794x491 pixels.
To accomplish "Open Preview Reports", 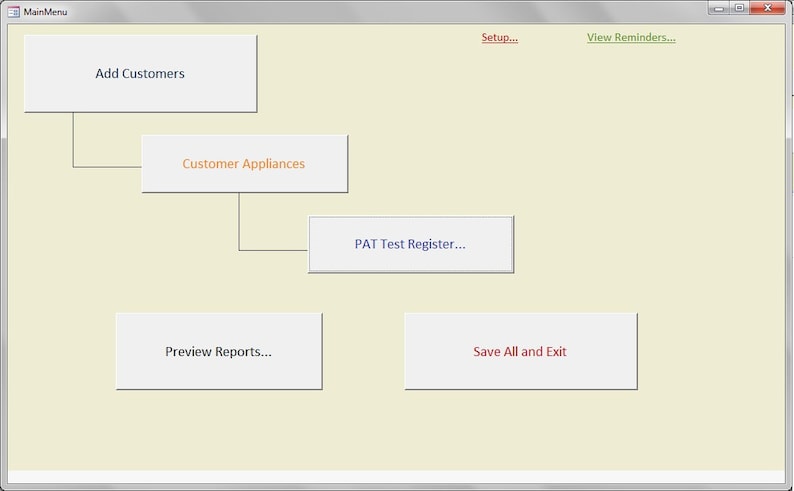I will (x=219, y=351).
